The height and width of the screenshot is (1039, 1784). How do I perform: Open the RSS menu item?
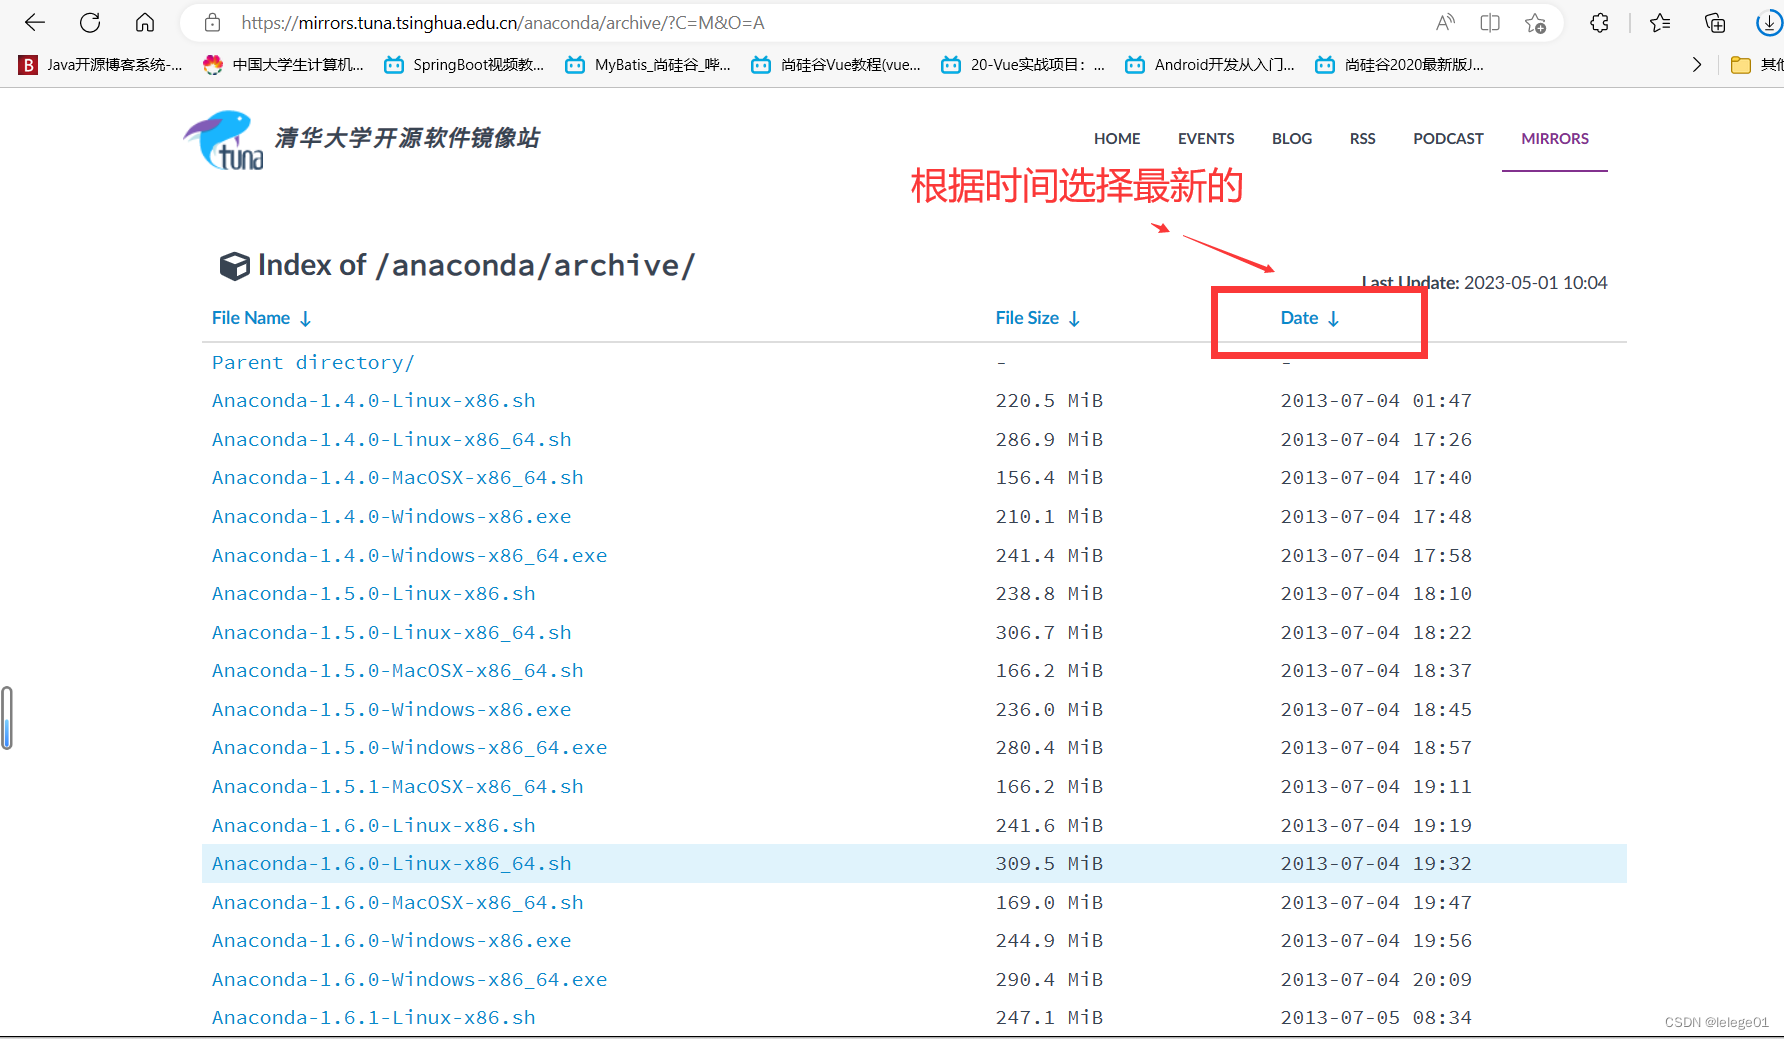pyautogui.click(x=1362, y=139)
